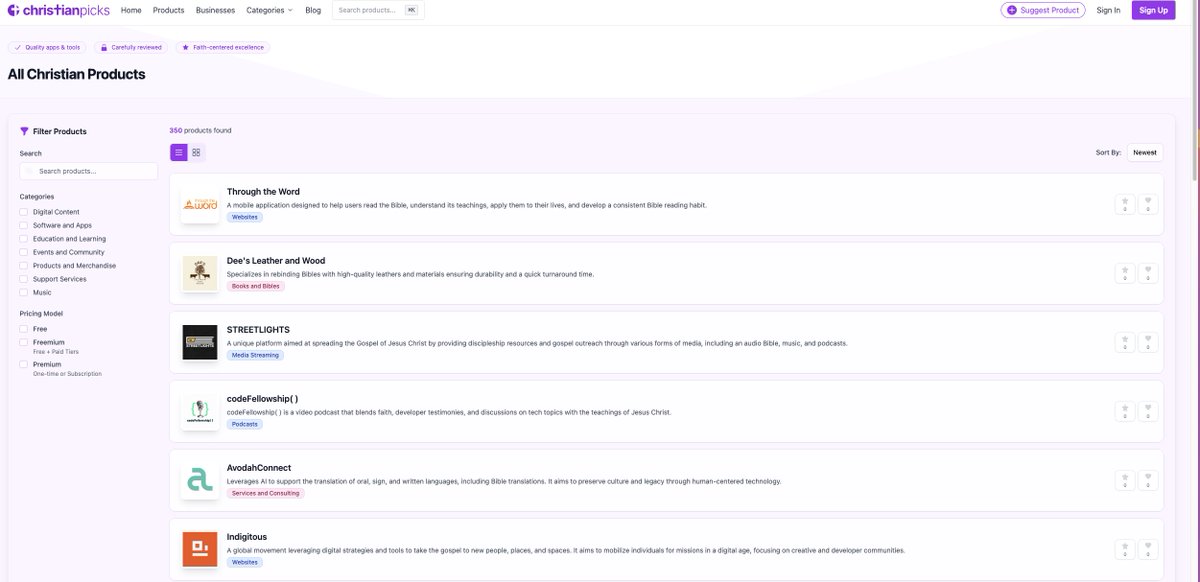Click the Sign Up button
The image size is (1200, 582).
(x=1153, y=10)
